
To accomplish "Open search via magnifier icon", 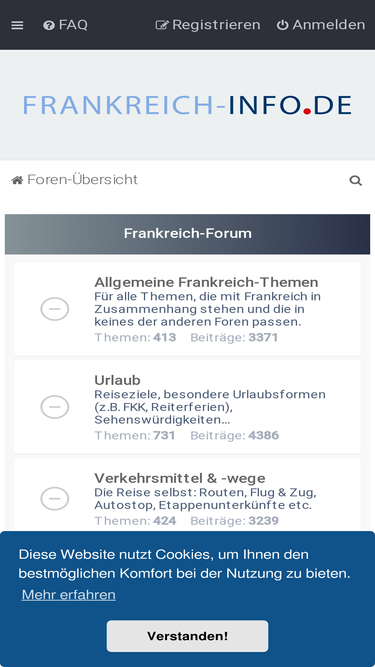I will 355,181.
